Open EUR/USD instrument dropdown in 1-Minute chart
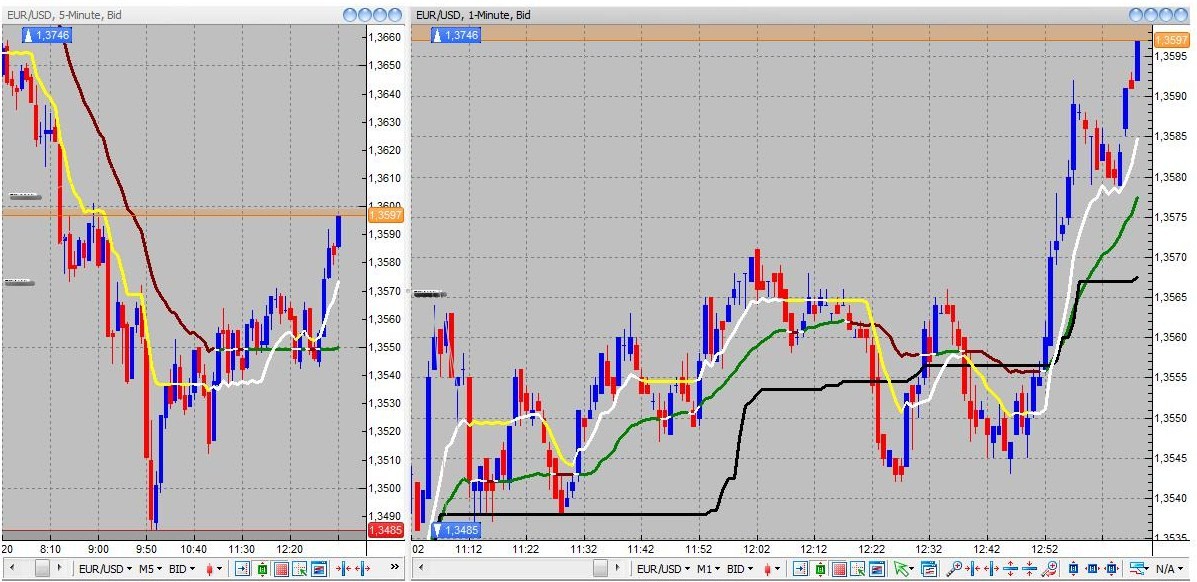The image size is (1197, 582). 663,568
